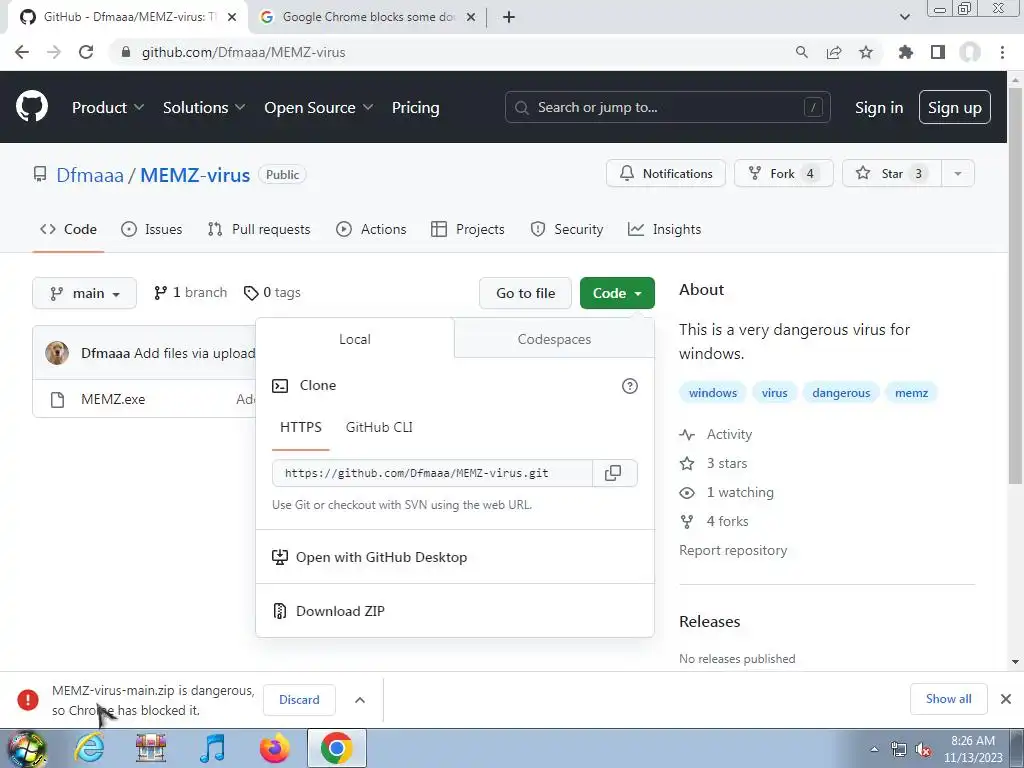The width and height of the screenshot is (1024, 768).
Task: Click the Notifications button
Action: click(665, 174)
